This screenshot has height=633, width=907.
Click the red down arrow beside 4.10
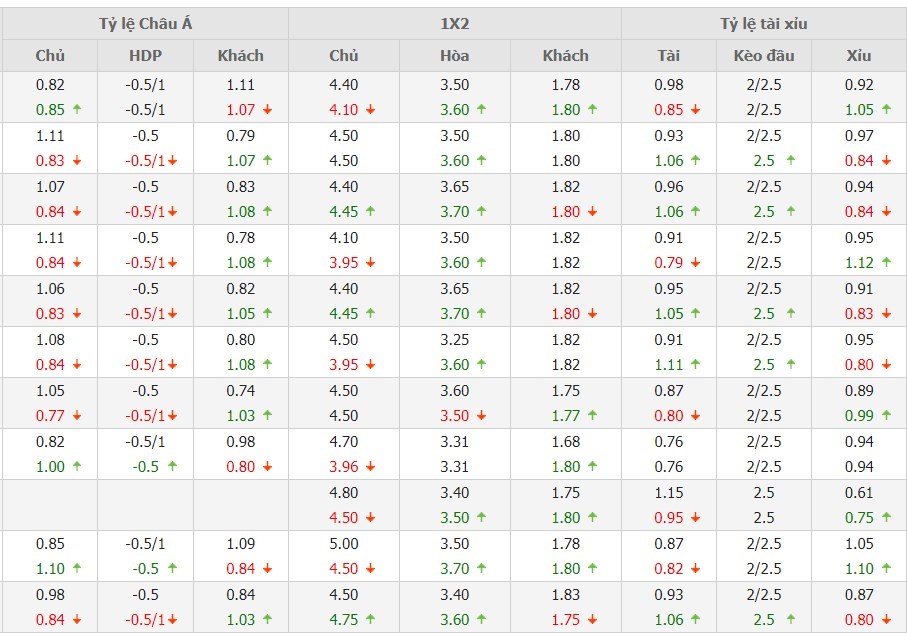pyautogui.click(x=371, y=110)
